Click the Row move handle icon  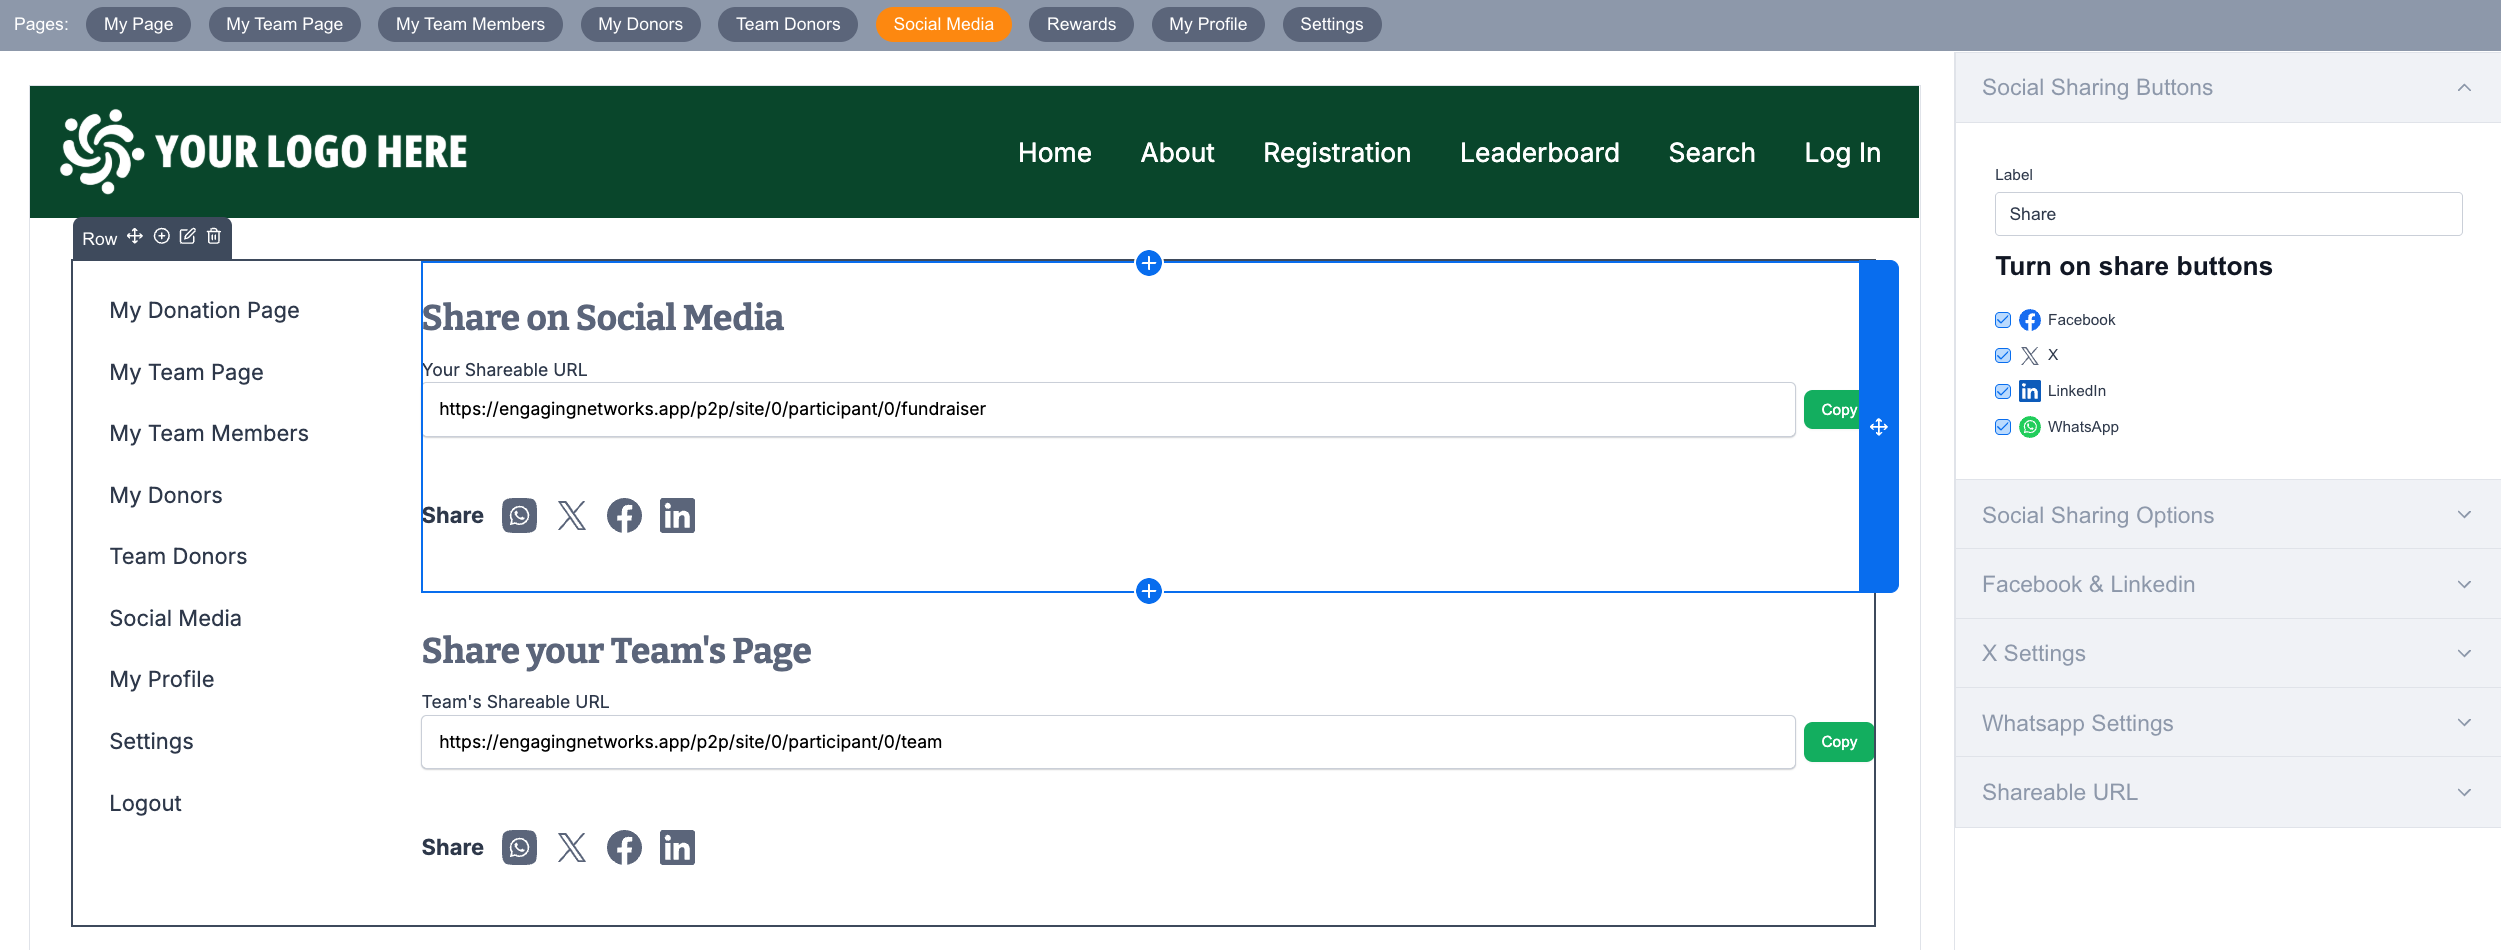(135, 236)
